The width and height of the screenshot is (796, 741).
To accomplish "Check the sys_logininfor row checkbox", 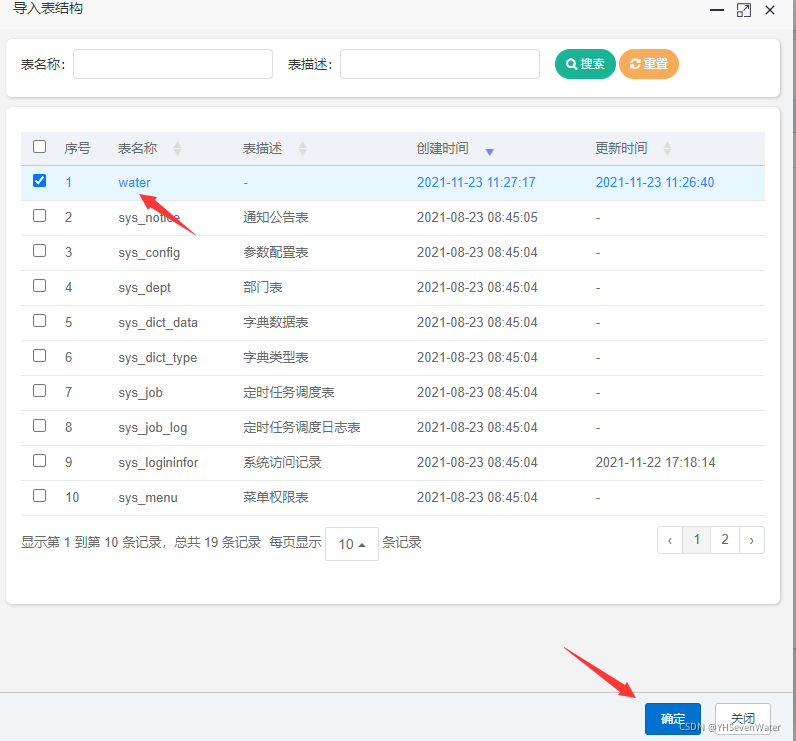I will tap(40, 461).
